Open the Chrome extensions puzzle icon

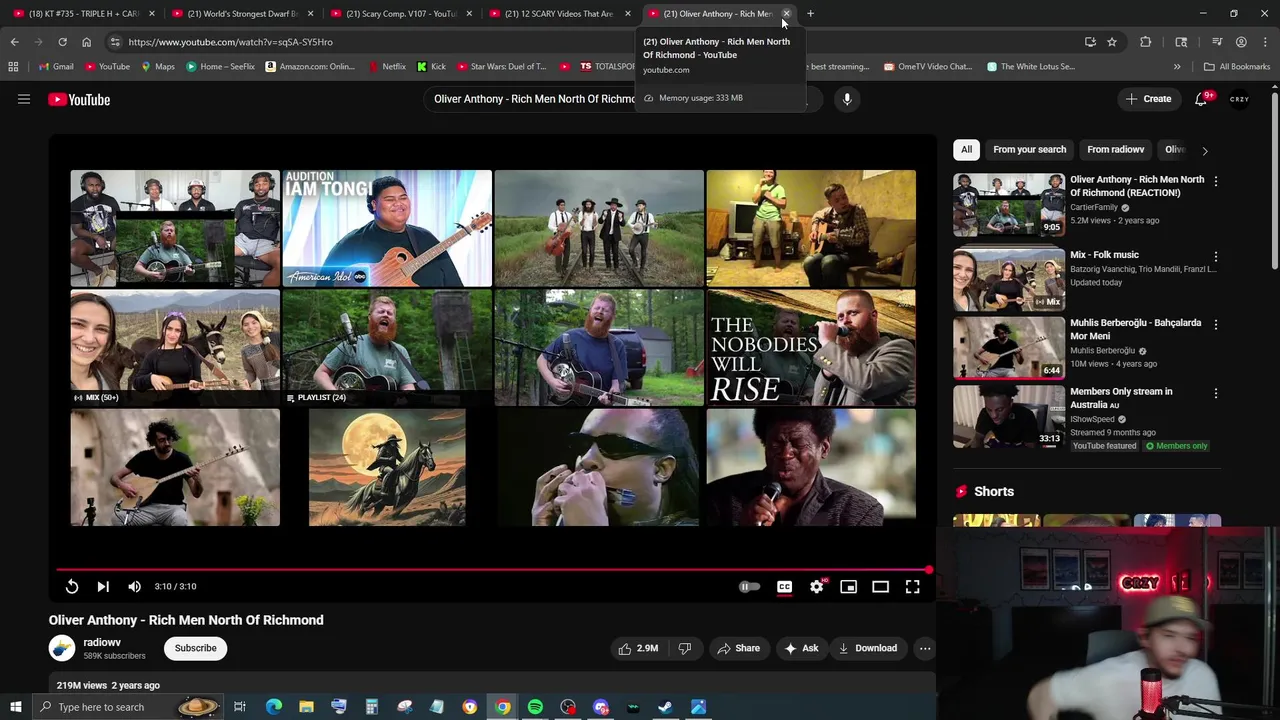point(1145,42)
